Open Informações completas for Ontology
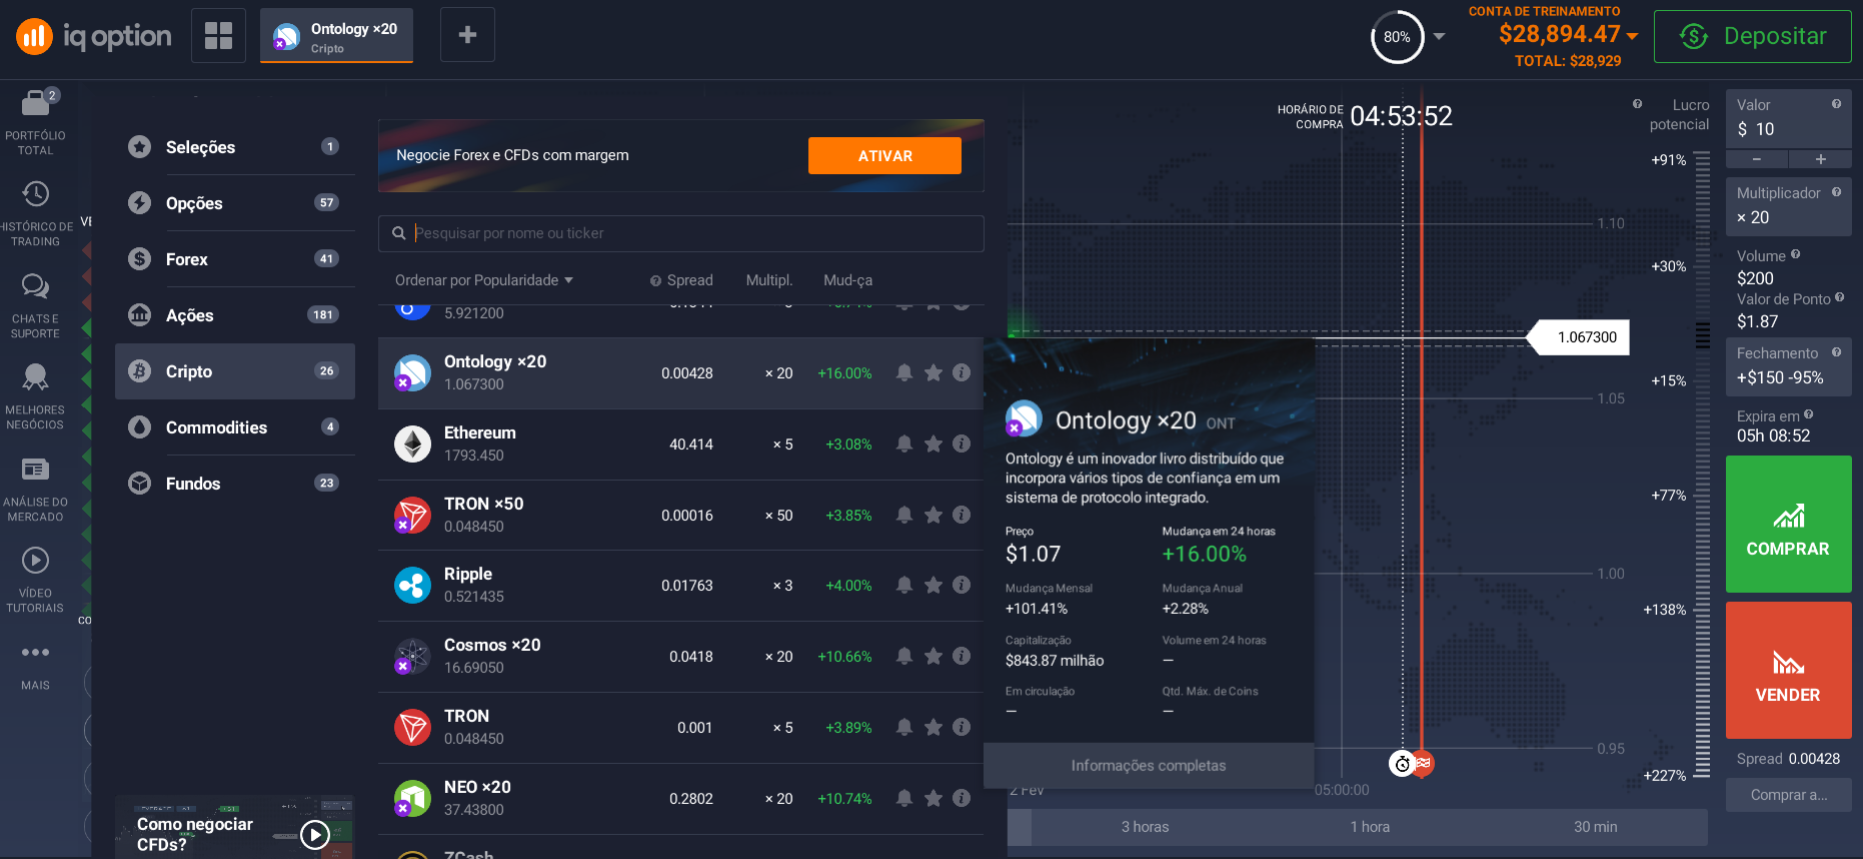The image size is (1863, 859). pyautogui.click(x=1148, y=765)
